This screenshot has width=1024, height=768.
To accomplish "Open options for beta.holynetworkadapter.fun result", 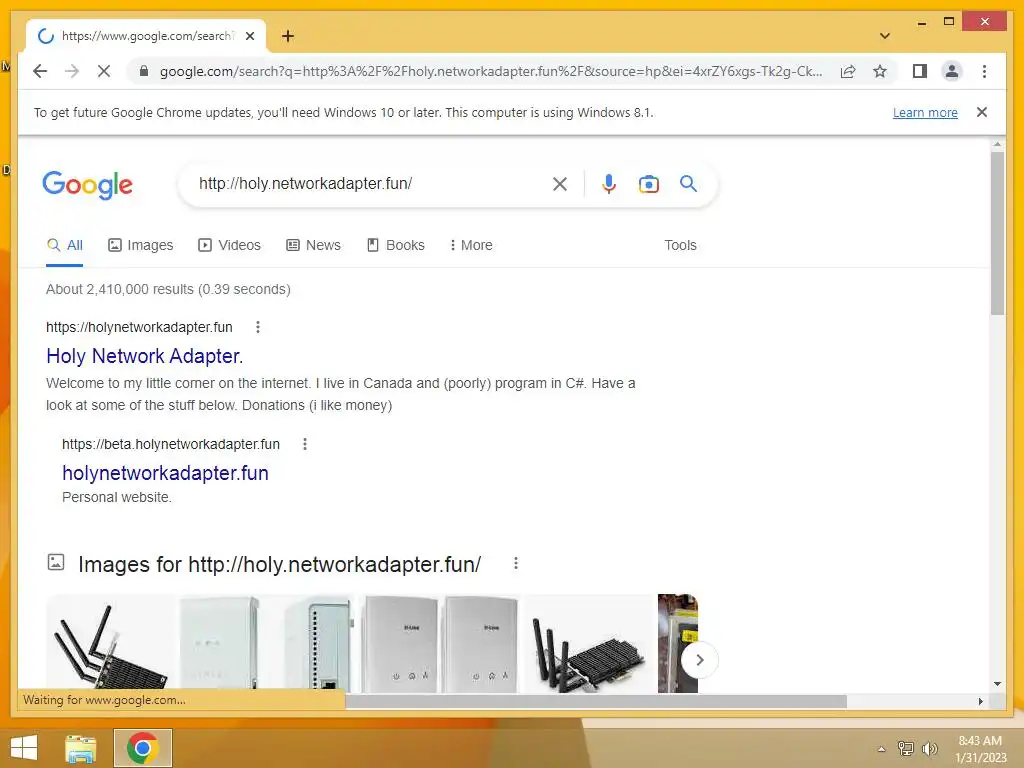I will (304, 445).
